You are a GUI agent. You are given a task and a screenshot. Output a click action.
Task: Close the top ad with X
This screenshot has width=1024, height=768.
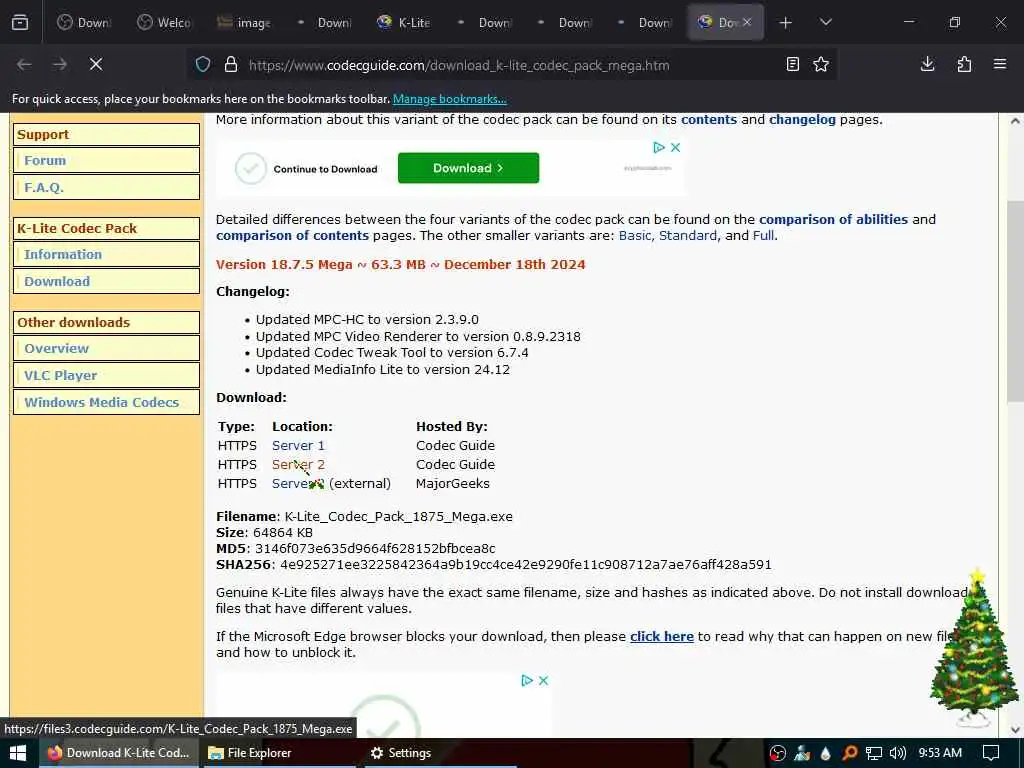click(x=675, y=148)
